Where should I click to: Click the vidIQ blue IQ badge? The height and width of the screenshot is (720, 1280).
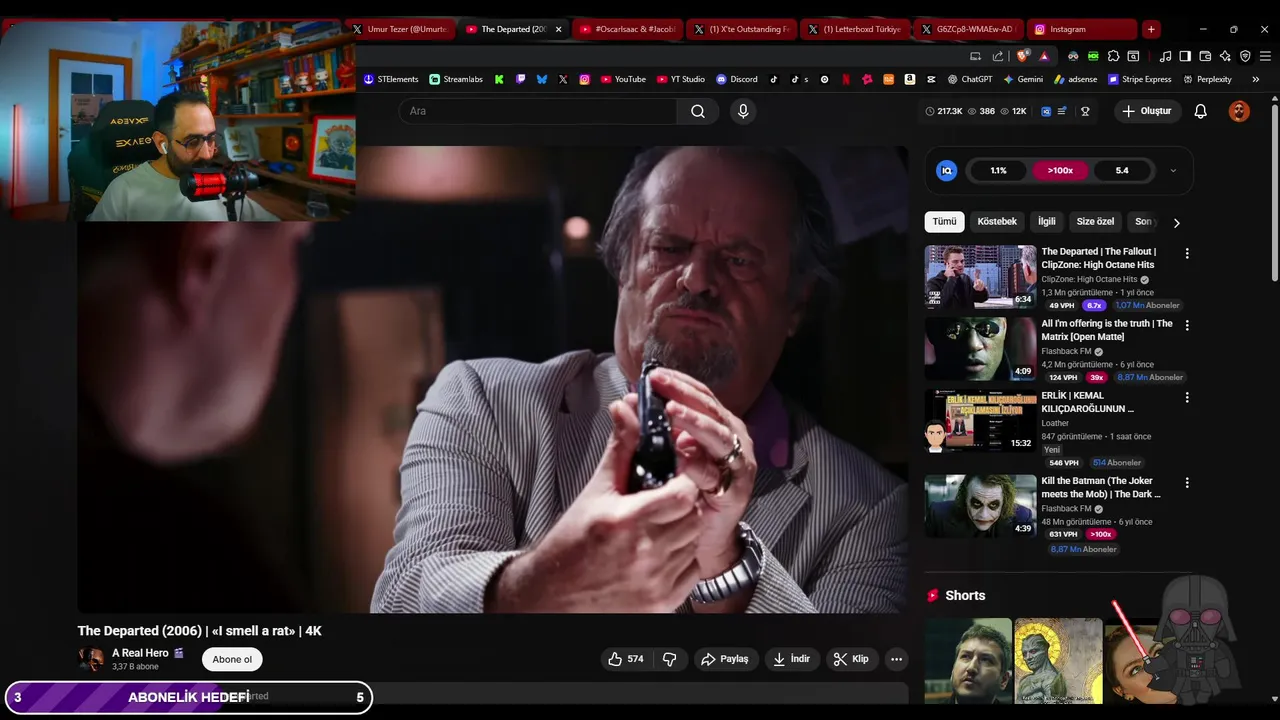click(x=946, y=171)
